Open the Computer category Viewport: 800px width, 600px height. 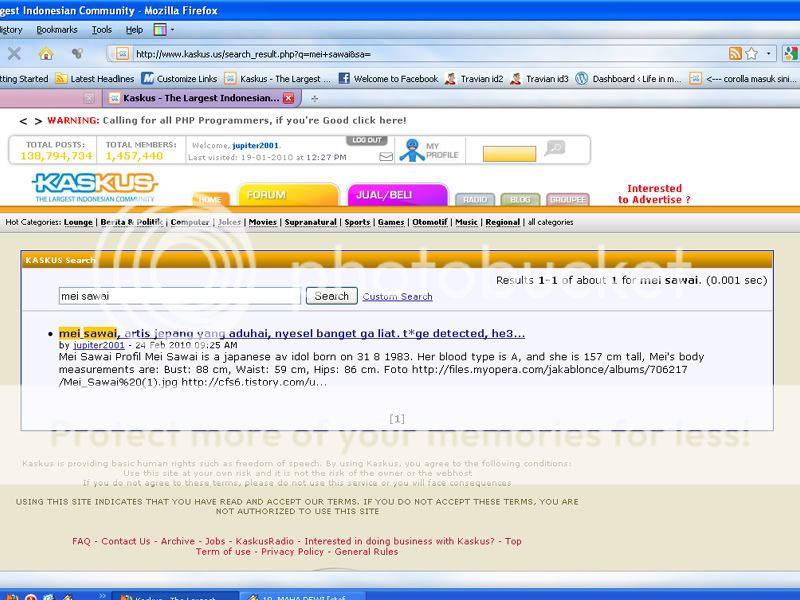190,222
